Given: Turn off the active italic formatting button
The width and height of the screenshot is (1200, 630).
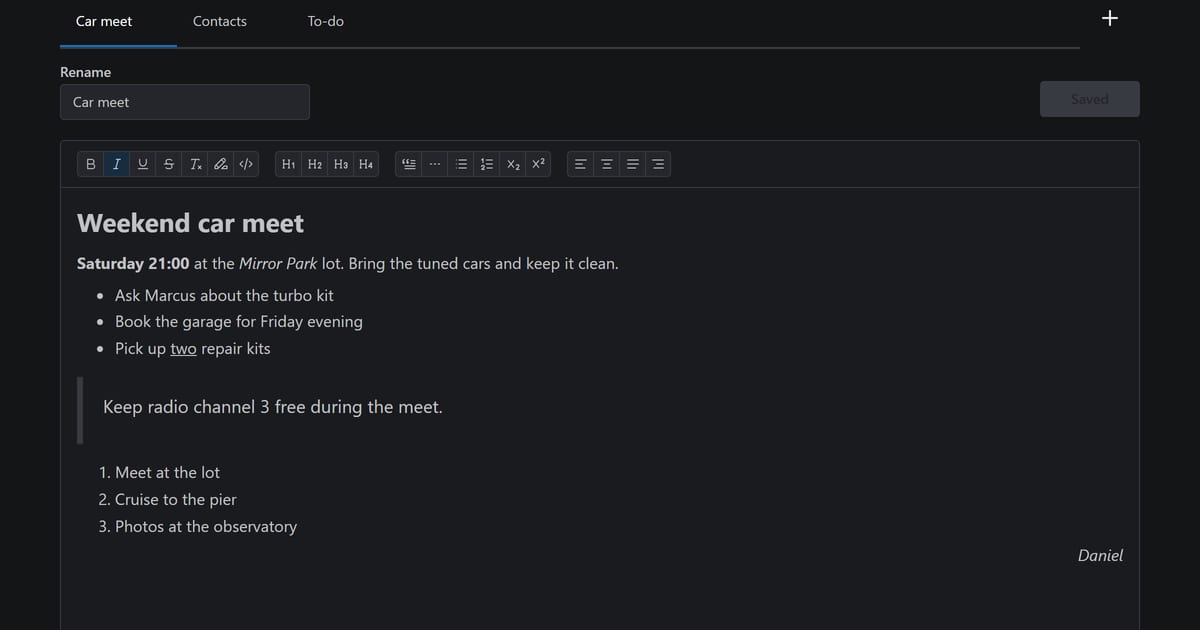Looking at the screenshot, I should (x=117, y=164).
